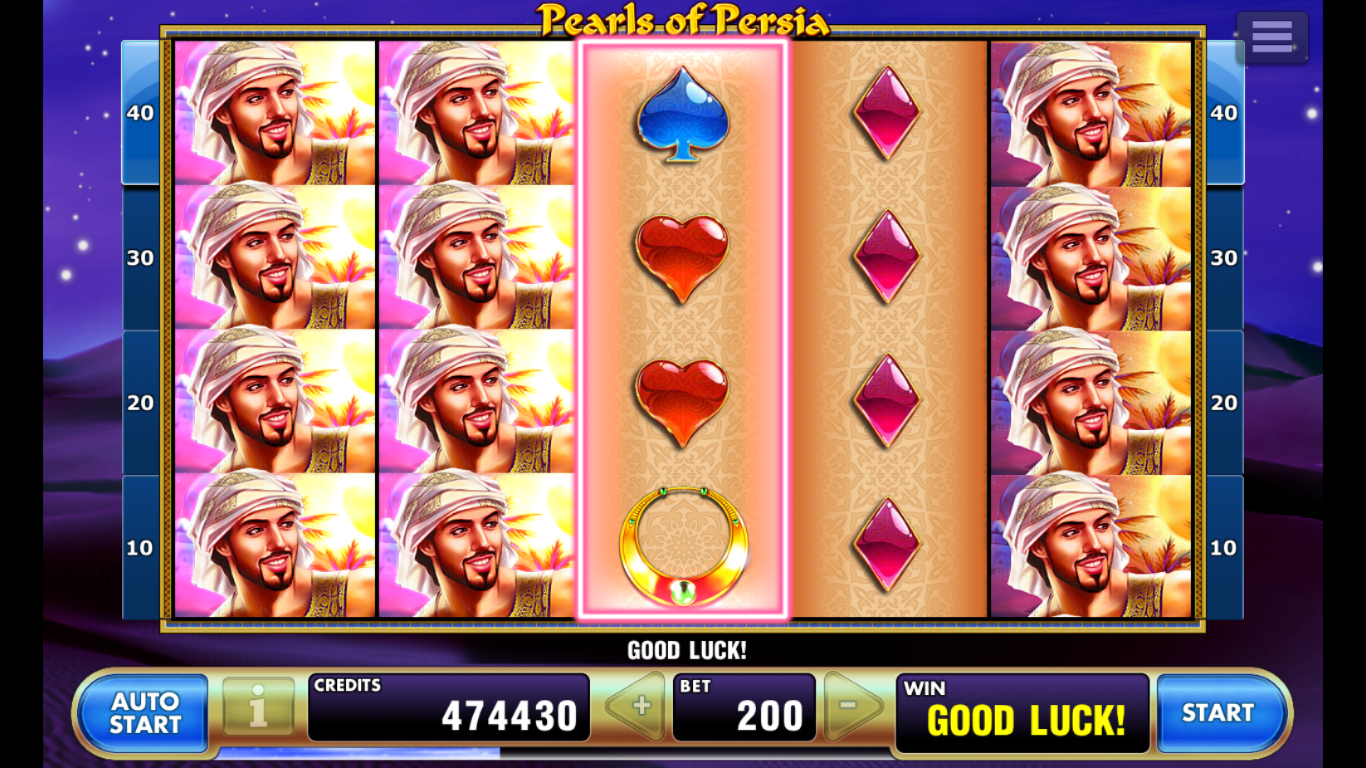Click the second red heart symbol
1366x768 pixels.
pos(682,402)
